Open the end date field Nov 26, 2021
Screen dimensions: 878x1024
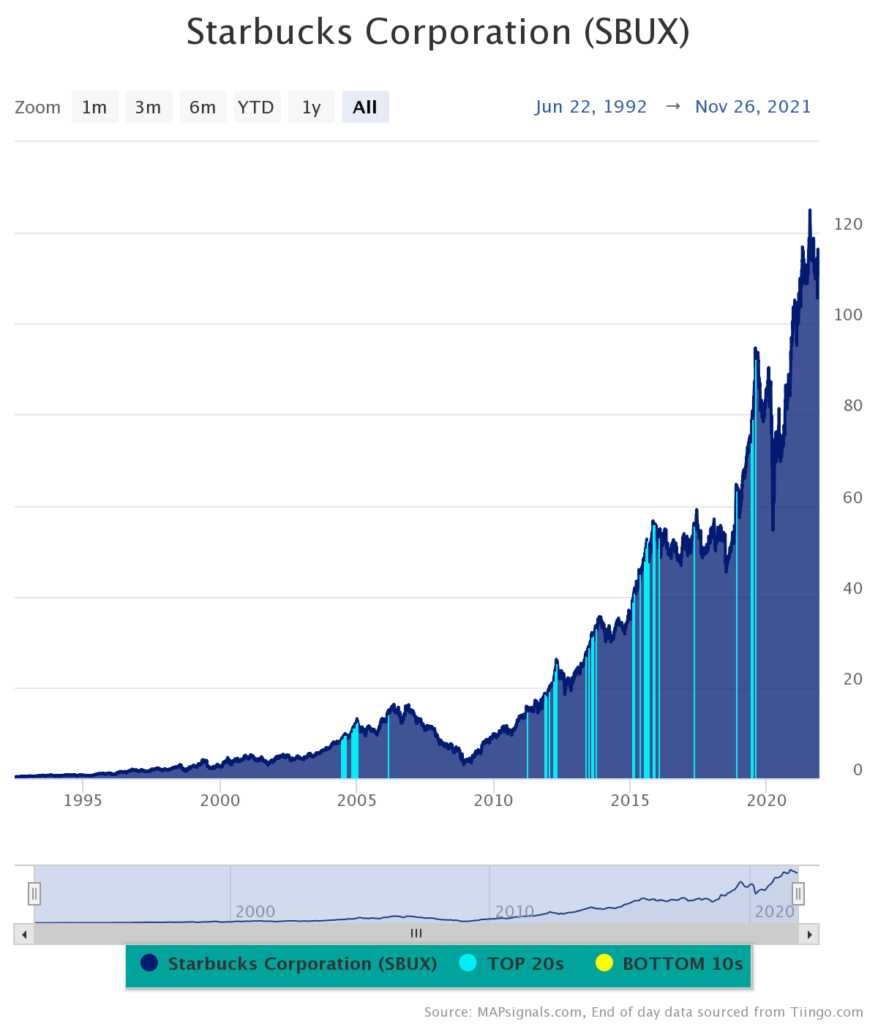[752, 107]
